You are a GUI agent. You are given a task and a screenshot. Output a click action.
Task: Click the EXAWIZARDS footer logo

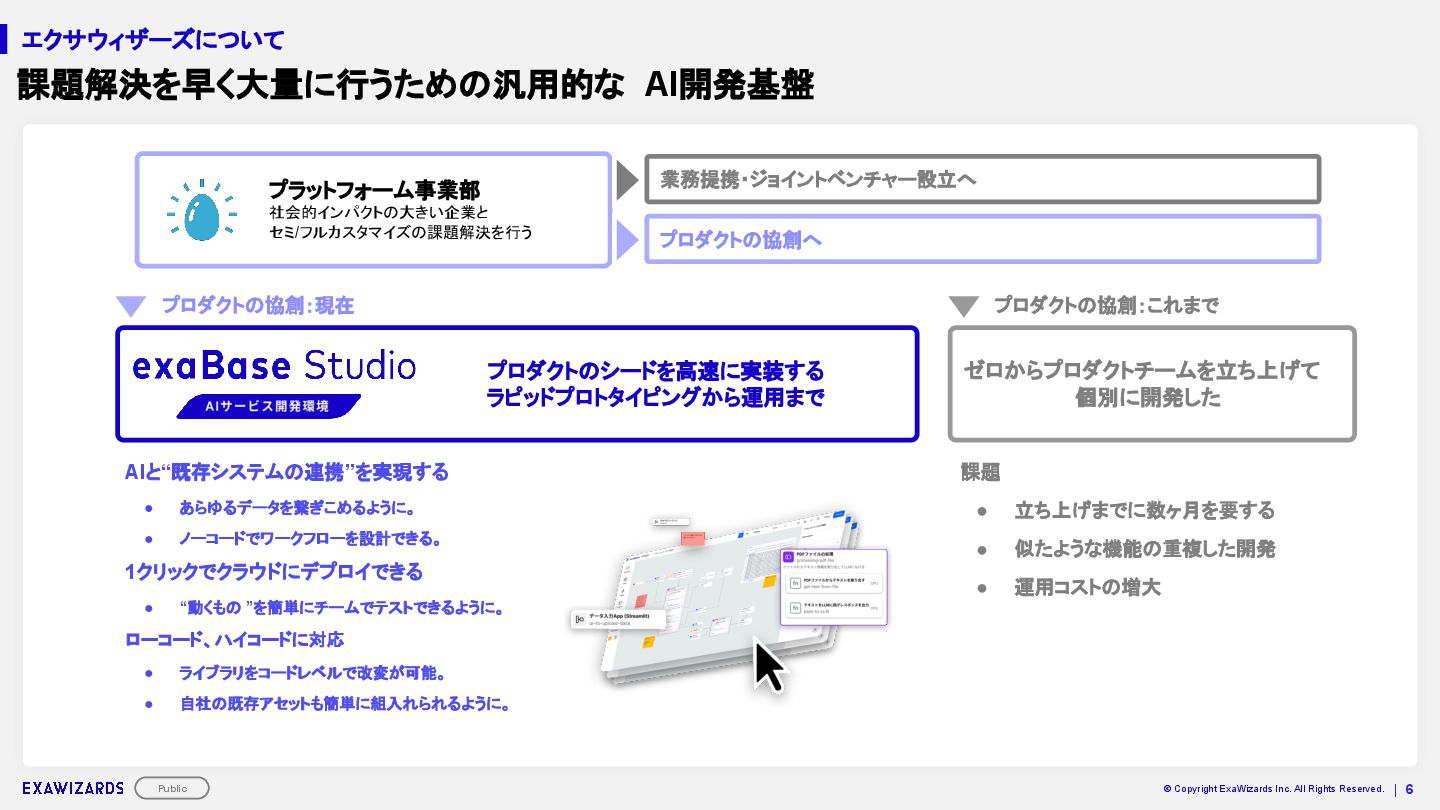pos(73,788)
